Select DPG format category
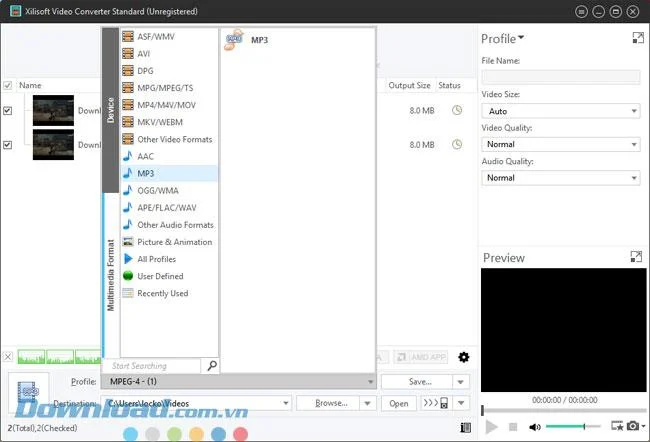Screen dimensions: 650x442 click(x=169, y=71)
